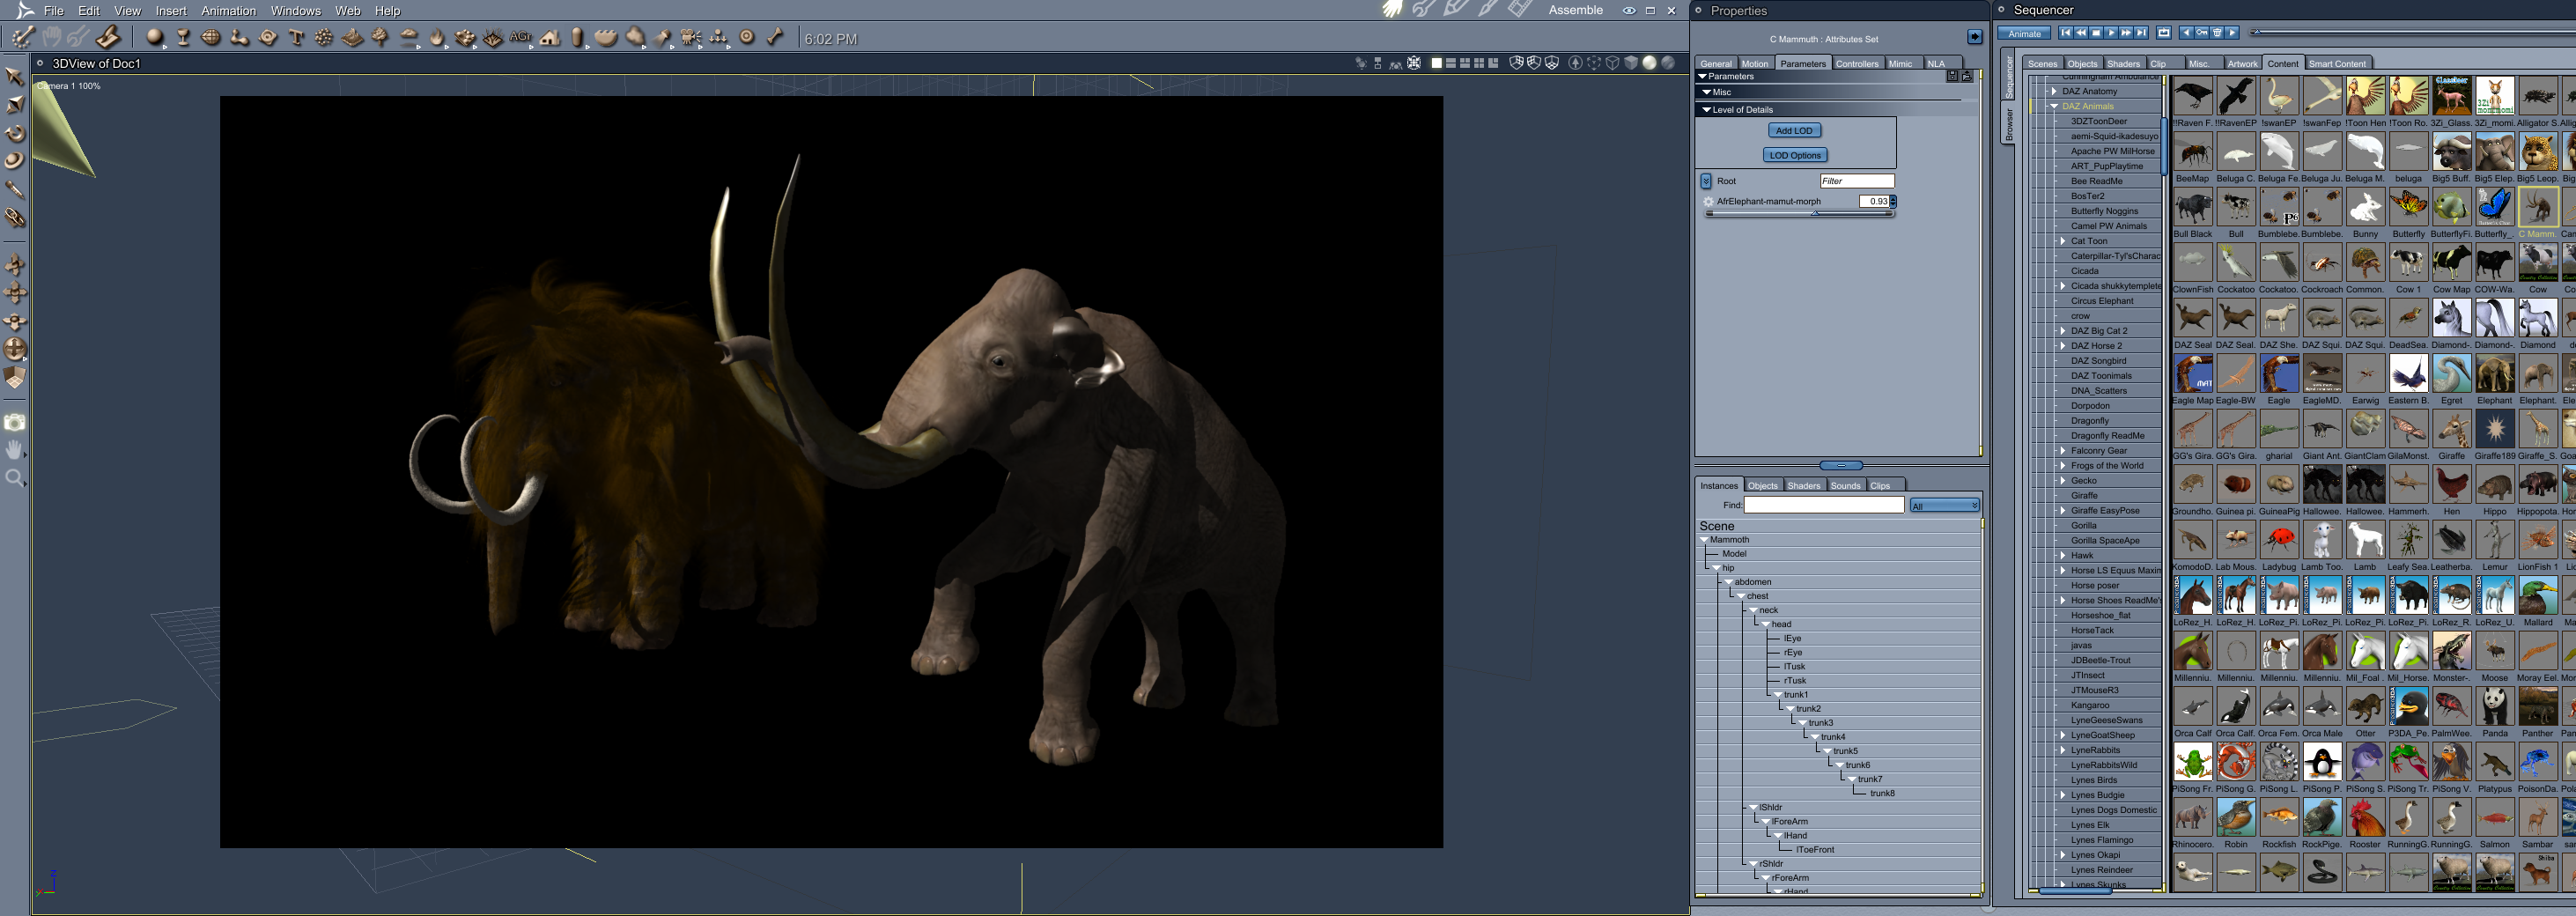The image size is (2576, 916).
Task: Toggle single-view layout in 3DView
Action: 1436,63
